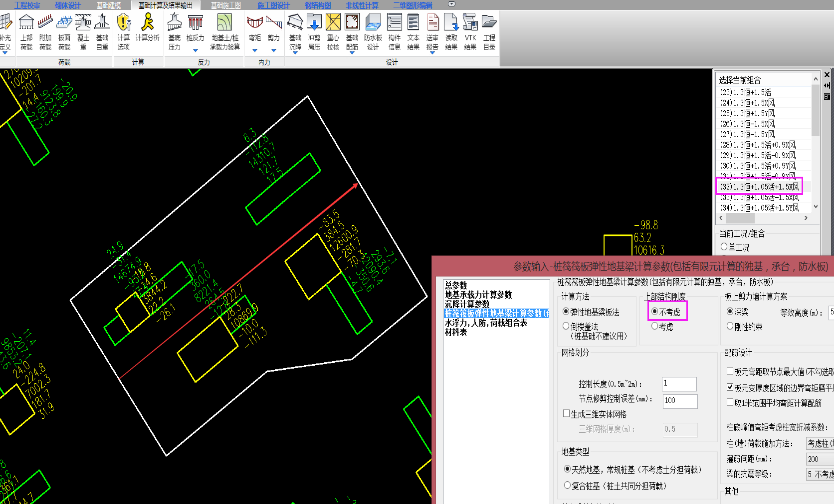
Task: Click the pin icon under the side panel close button
Action: [827, 86]
